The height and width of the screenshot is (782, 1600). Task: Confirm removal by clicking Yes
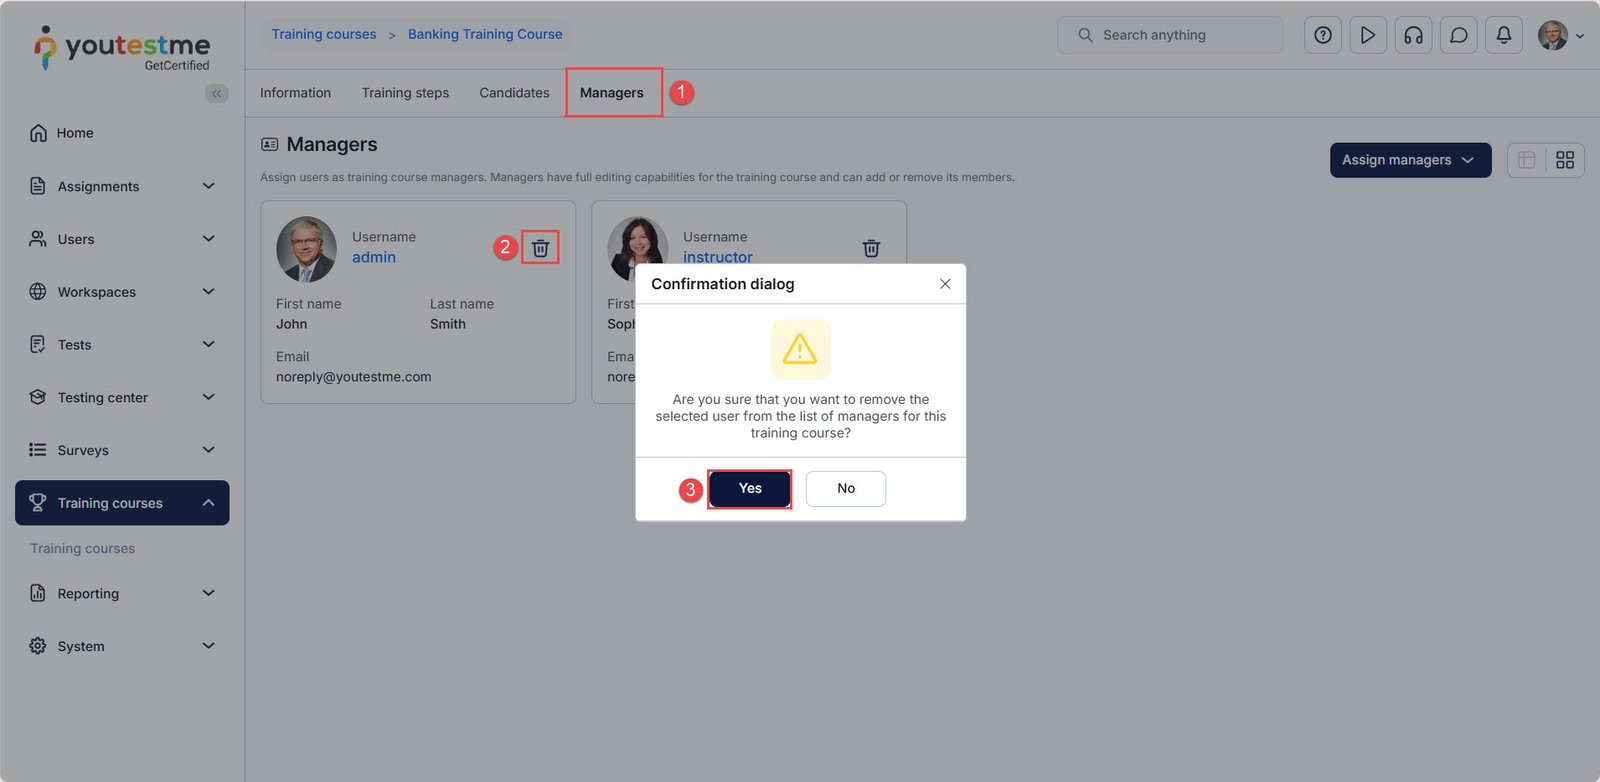[x=750, y=489]
